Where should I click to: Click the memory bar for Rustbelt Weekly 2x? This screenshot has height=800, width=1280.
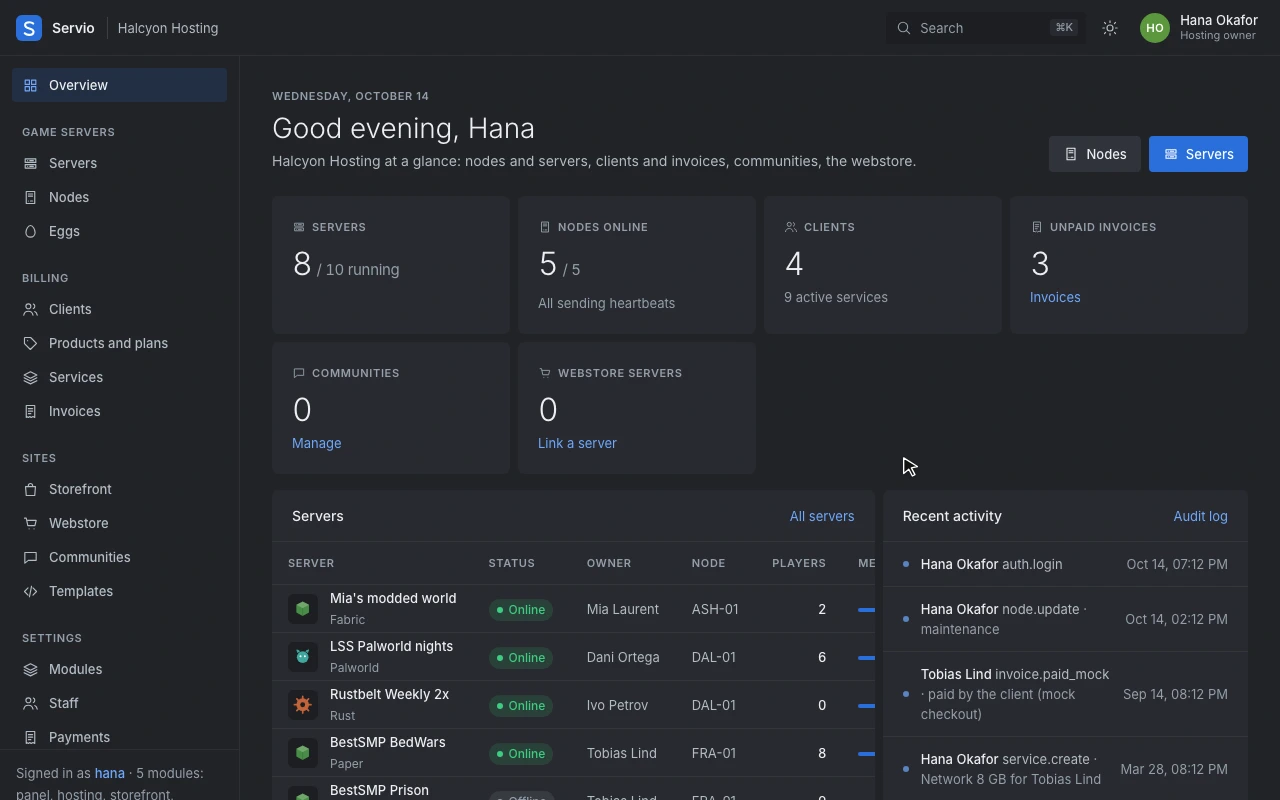click(866, 706)
